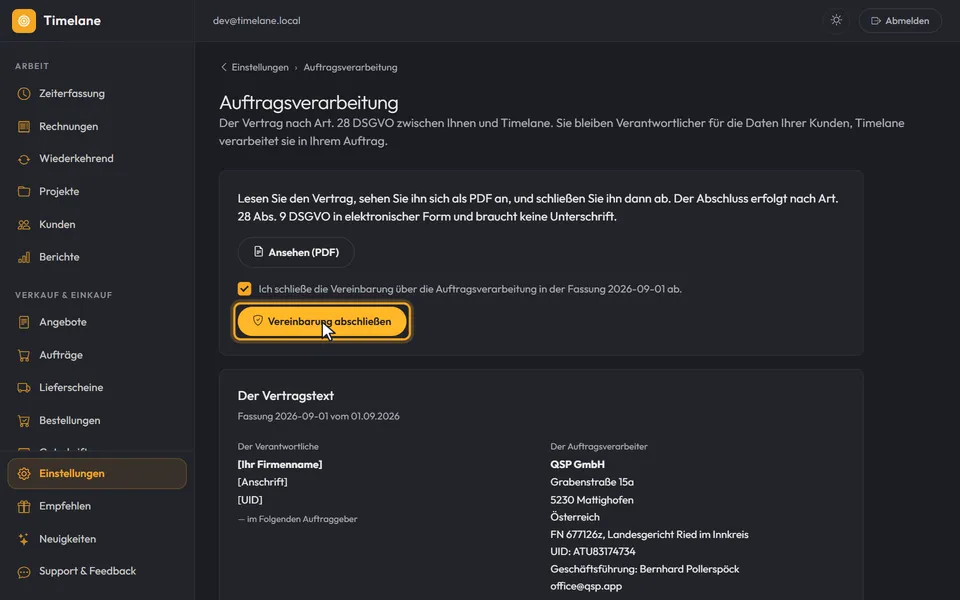Click the Berichte bar chart icon
This screenshot has width=960, height=600.
click(x=24, y=257)
